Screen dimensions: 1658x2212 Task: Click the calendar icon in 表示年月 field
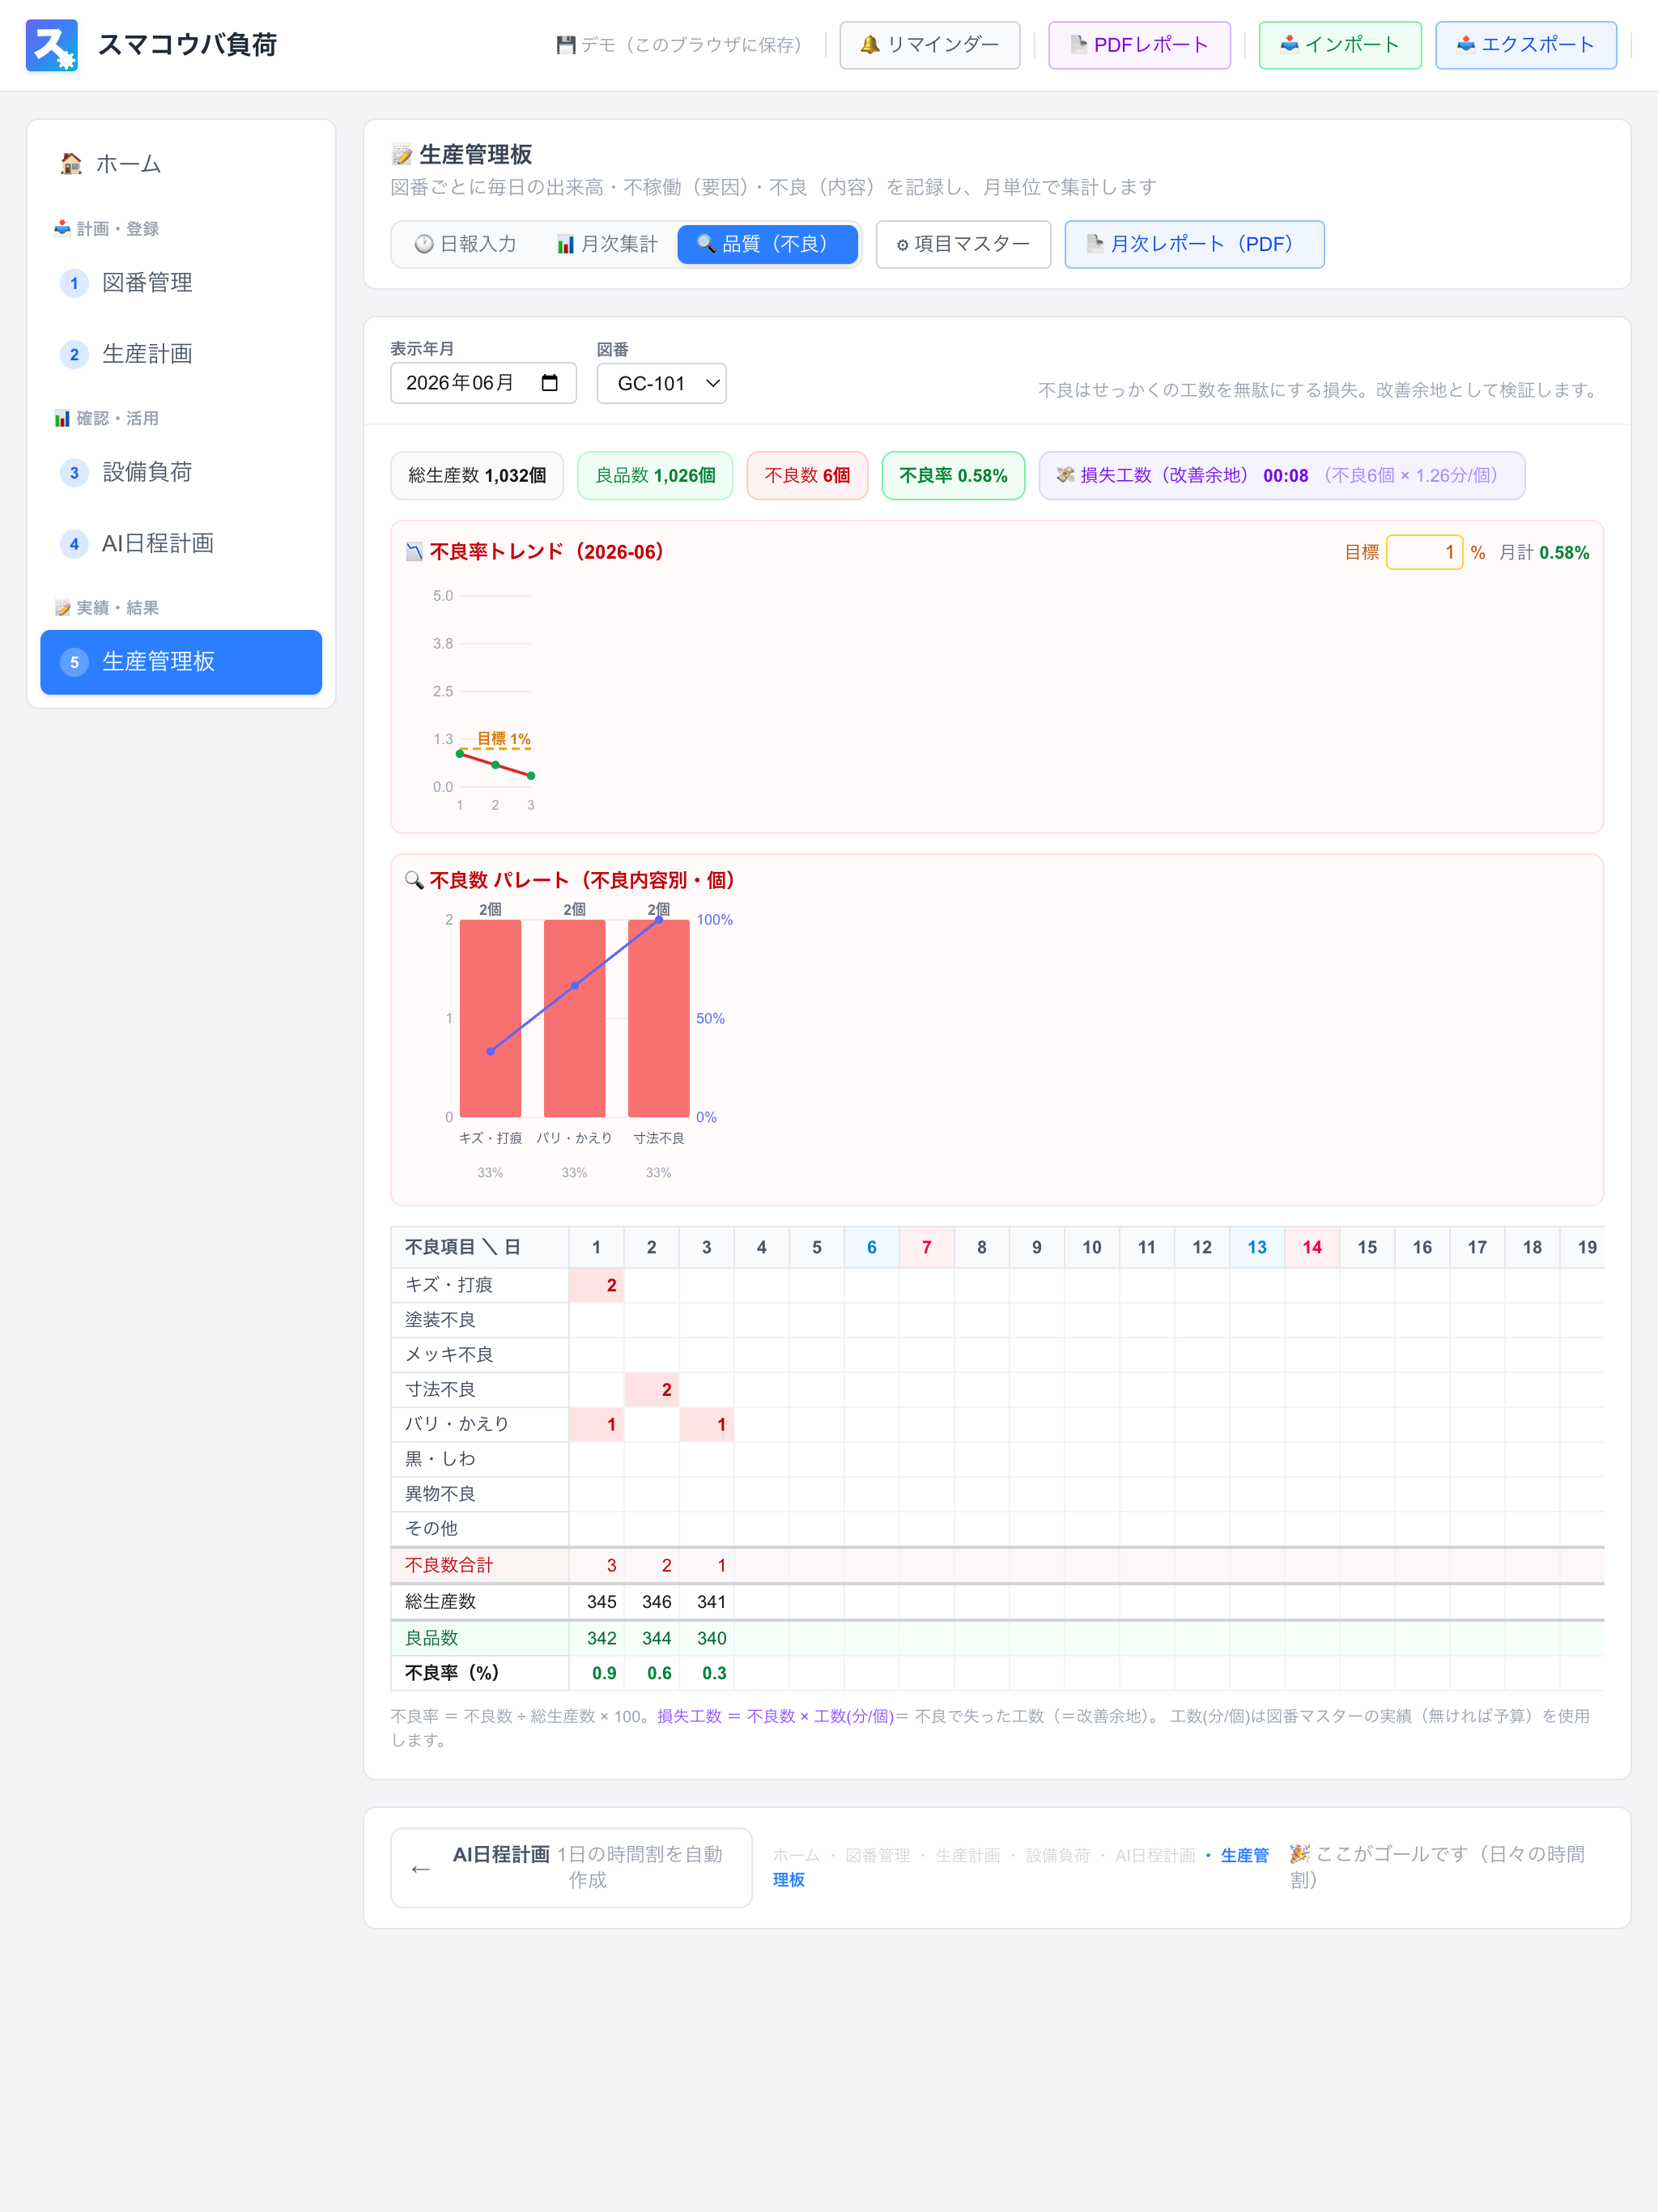point(549,383)
